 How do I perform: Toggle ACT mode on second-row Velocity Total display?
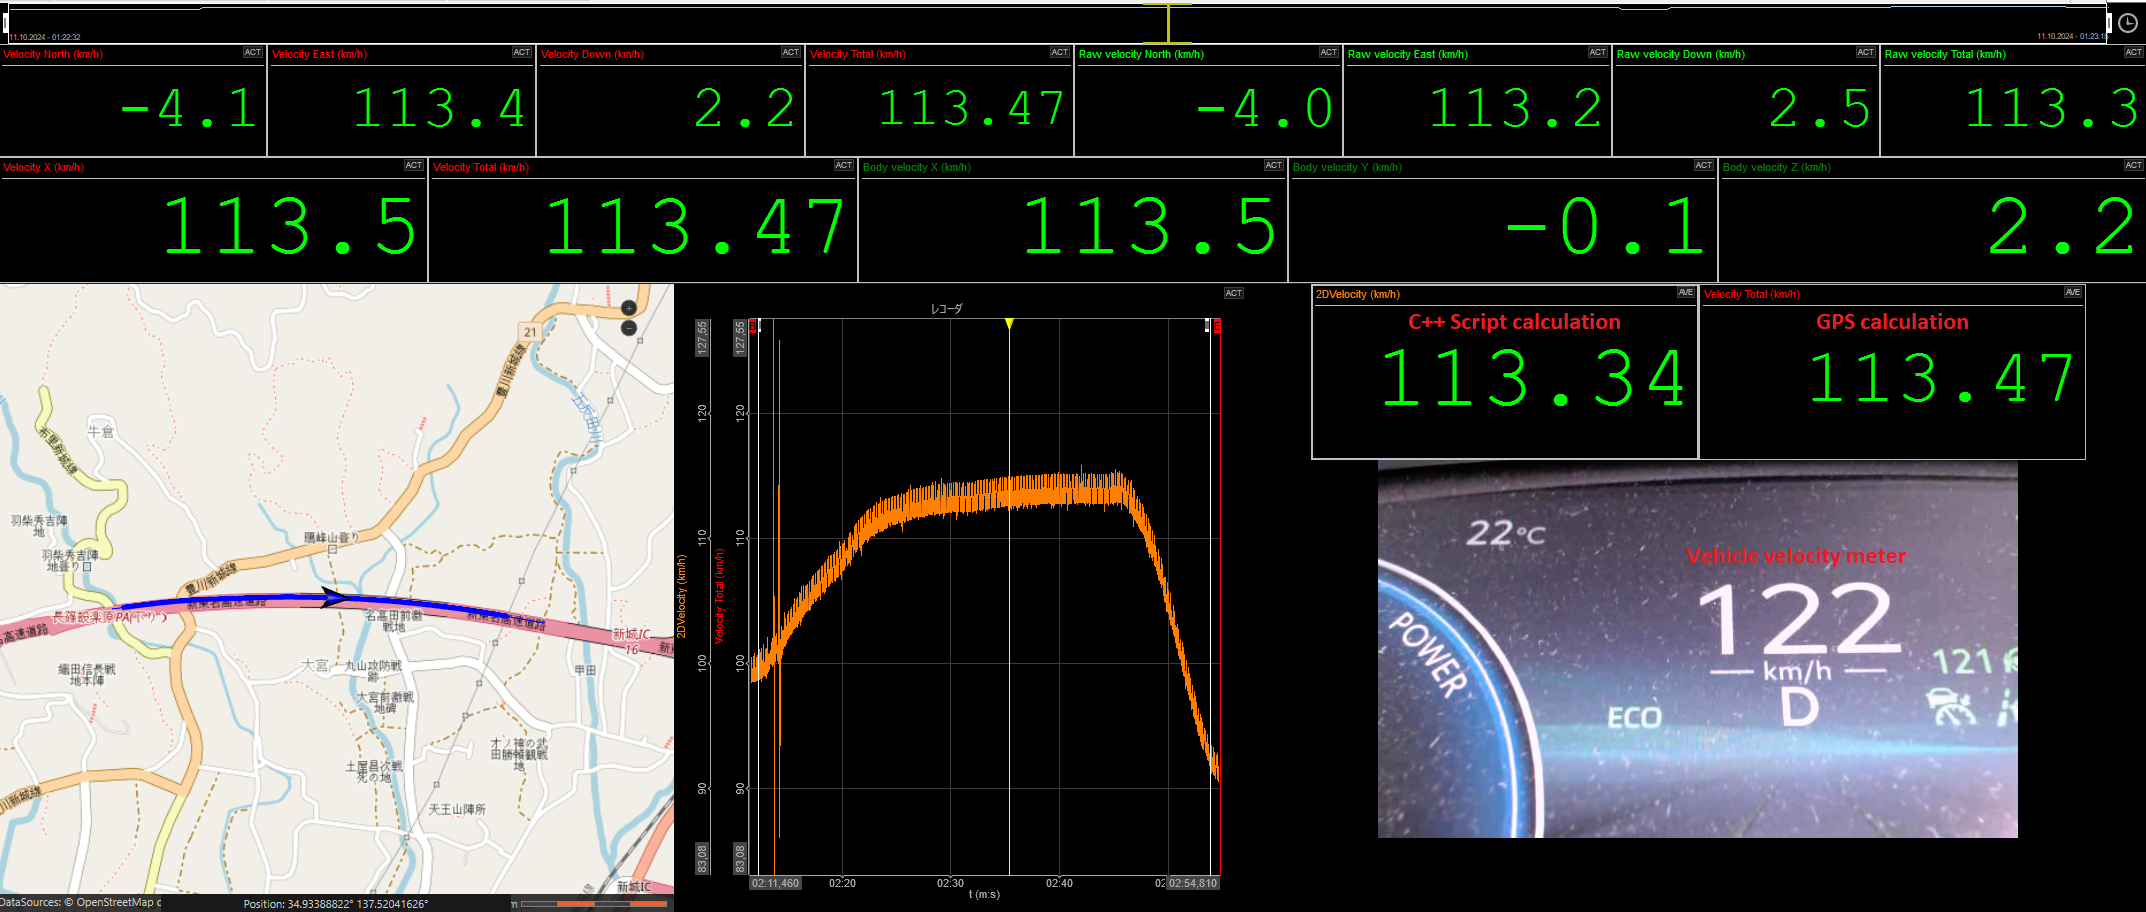coord(844,166)
